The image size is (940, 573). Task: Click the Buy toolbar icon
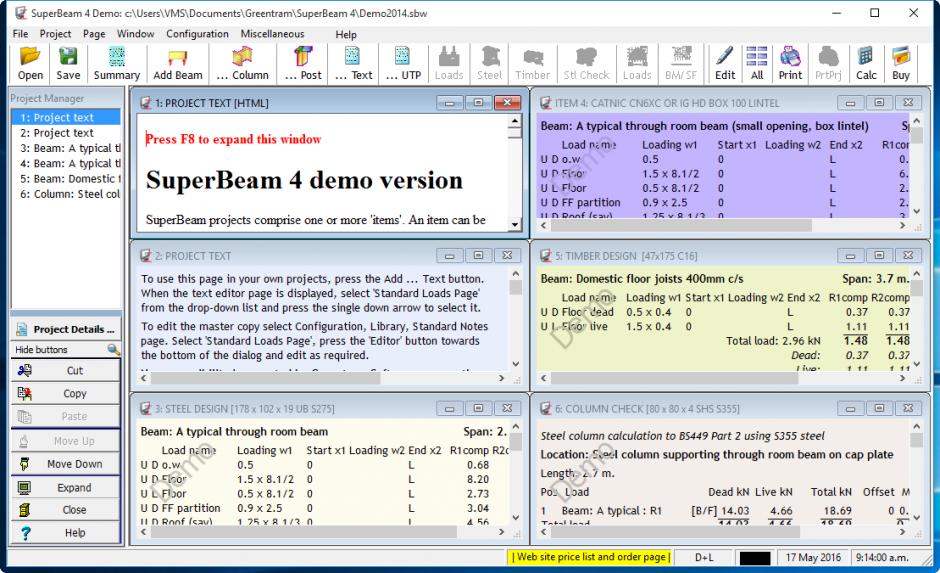click(x=900, y=64)
